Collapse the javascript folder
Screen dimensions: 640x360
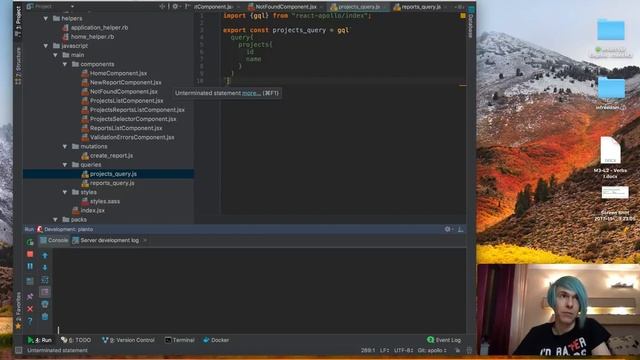tap(46, 46)
